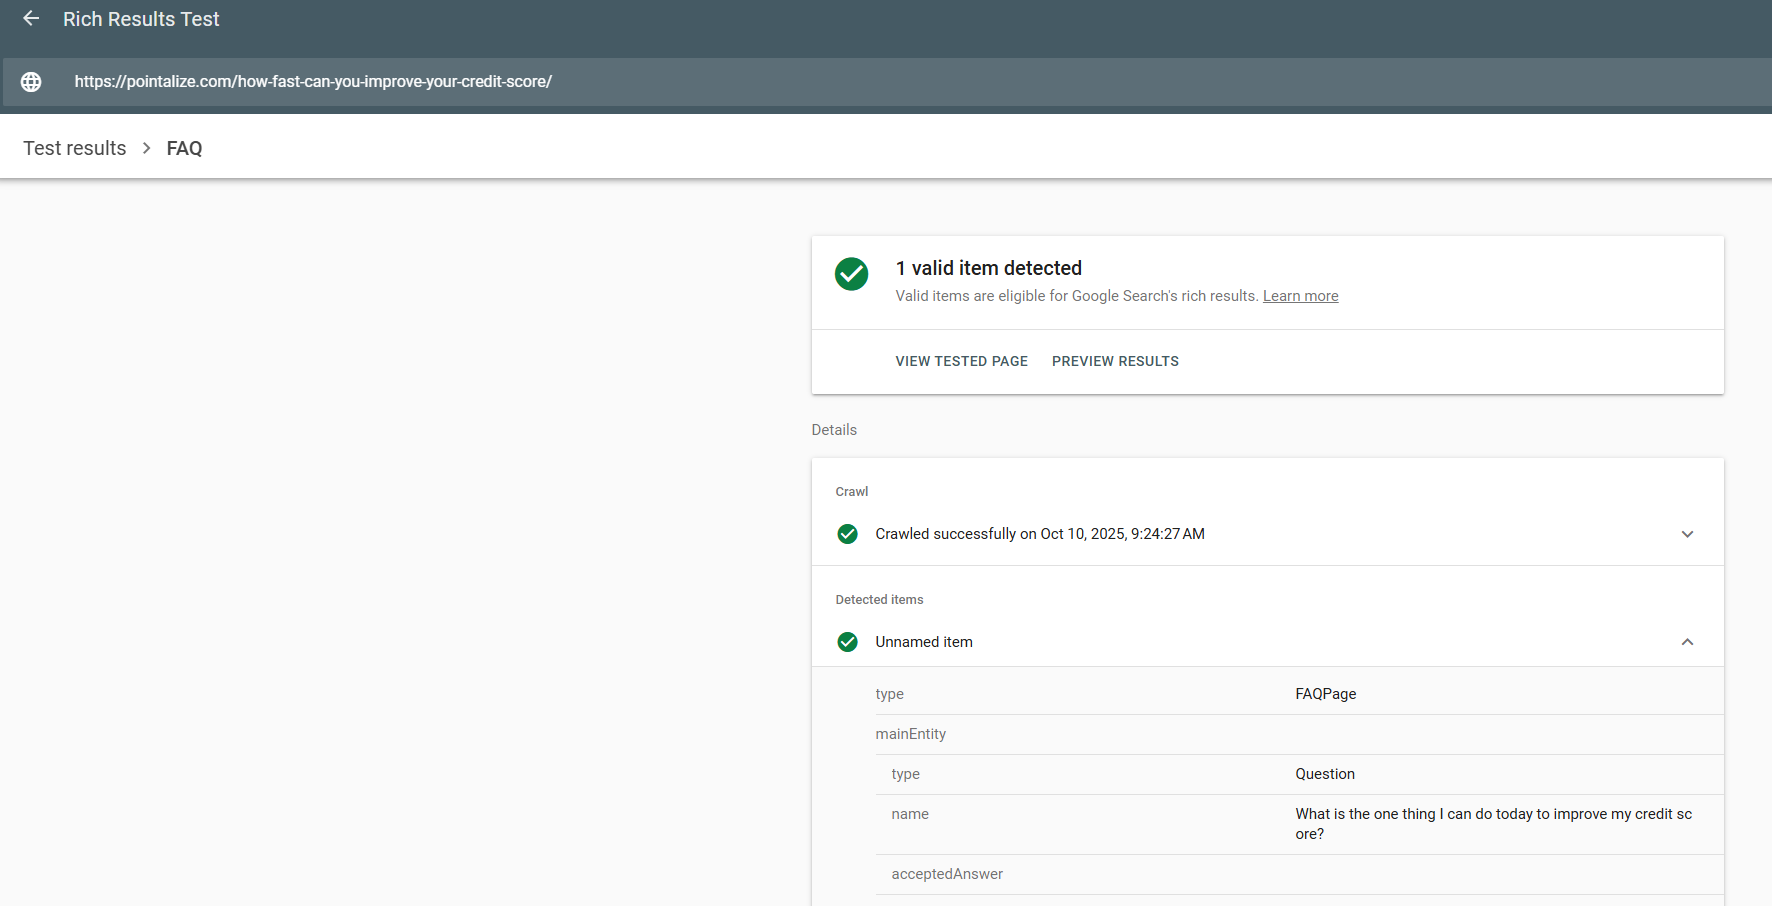Click the FAQPage type value
The image size is (1772, 906).
point(1325,694)
